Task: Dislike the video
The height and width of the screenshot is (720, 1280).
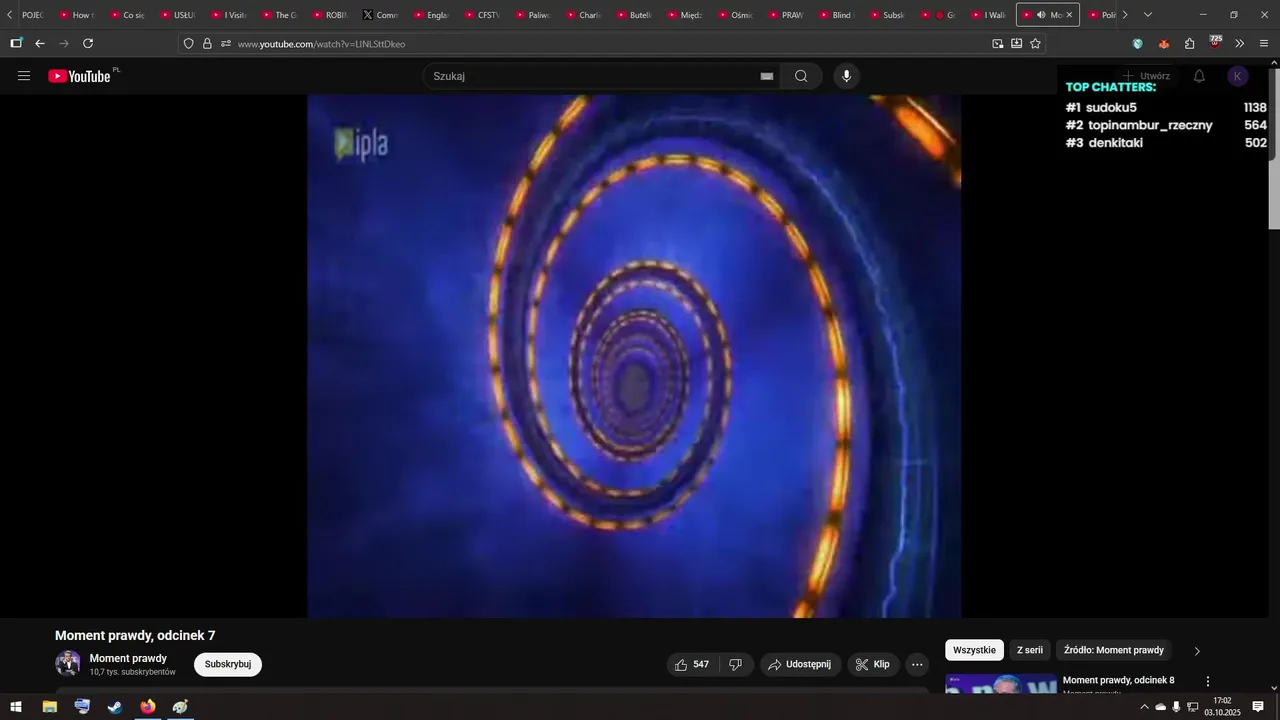Action: tap(735, 664)
